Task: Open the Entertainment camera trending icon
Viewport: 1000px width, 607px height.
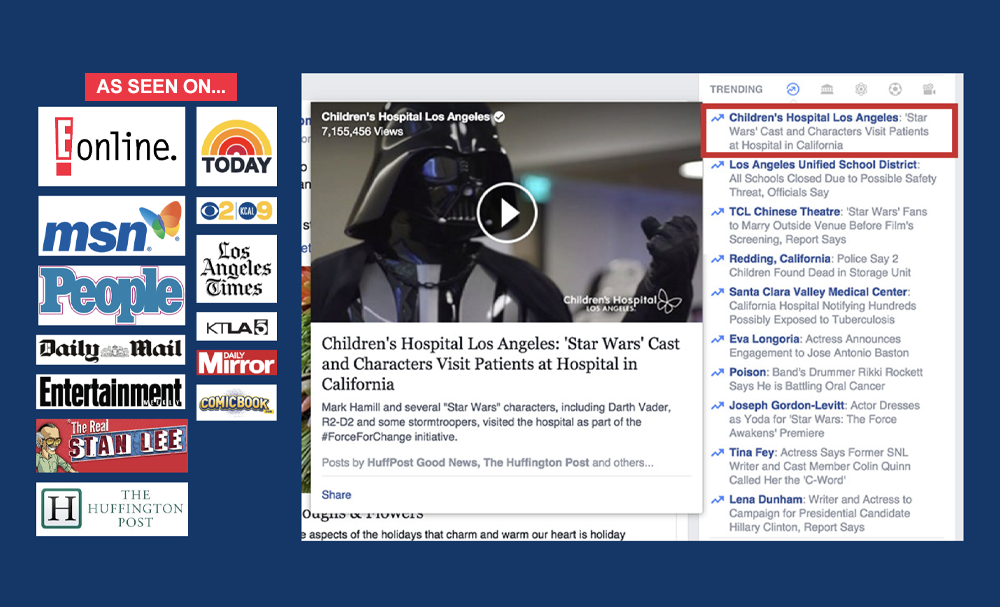Action: 929,89
